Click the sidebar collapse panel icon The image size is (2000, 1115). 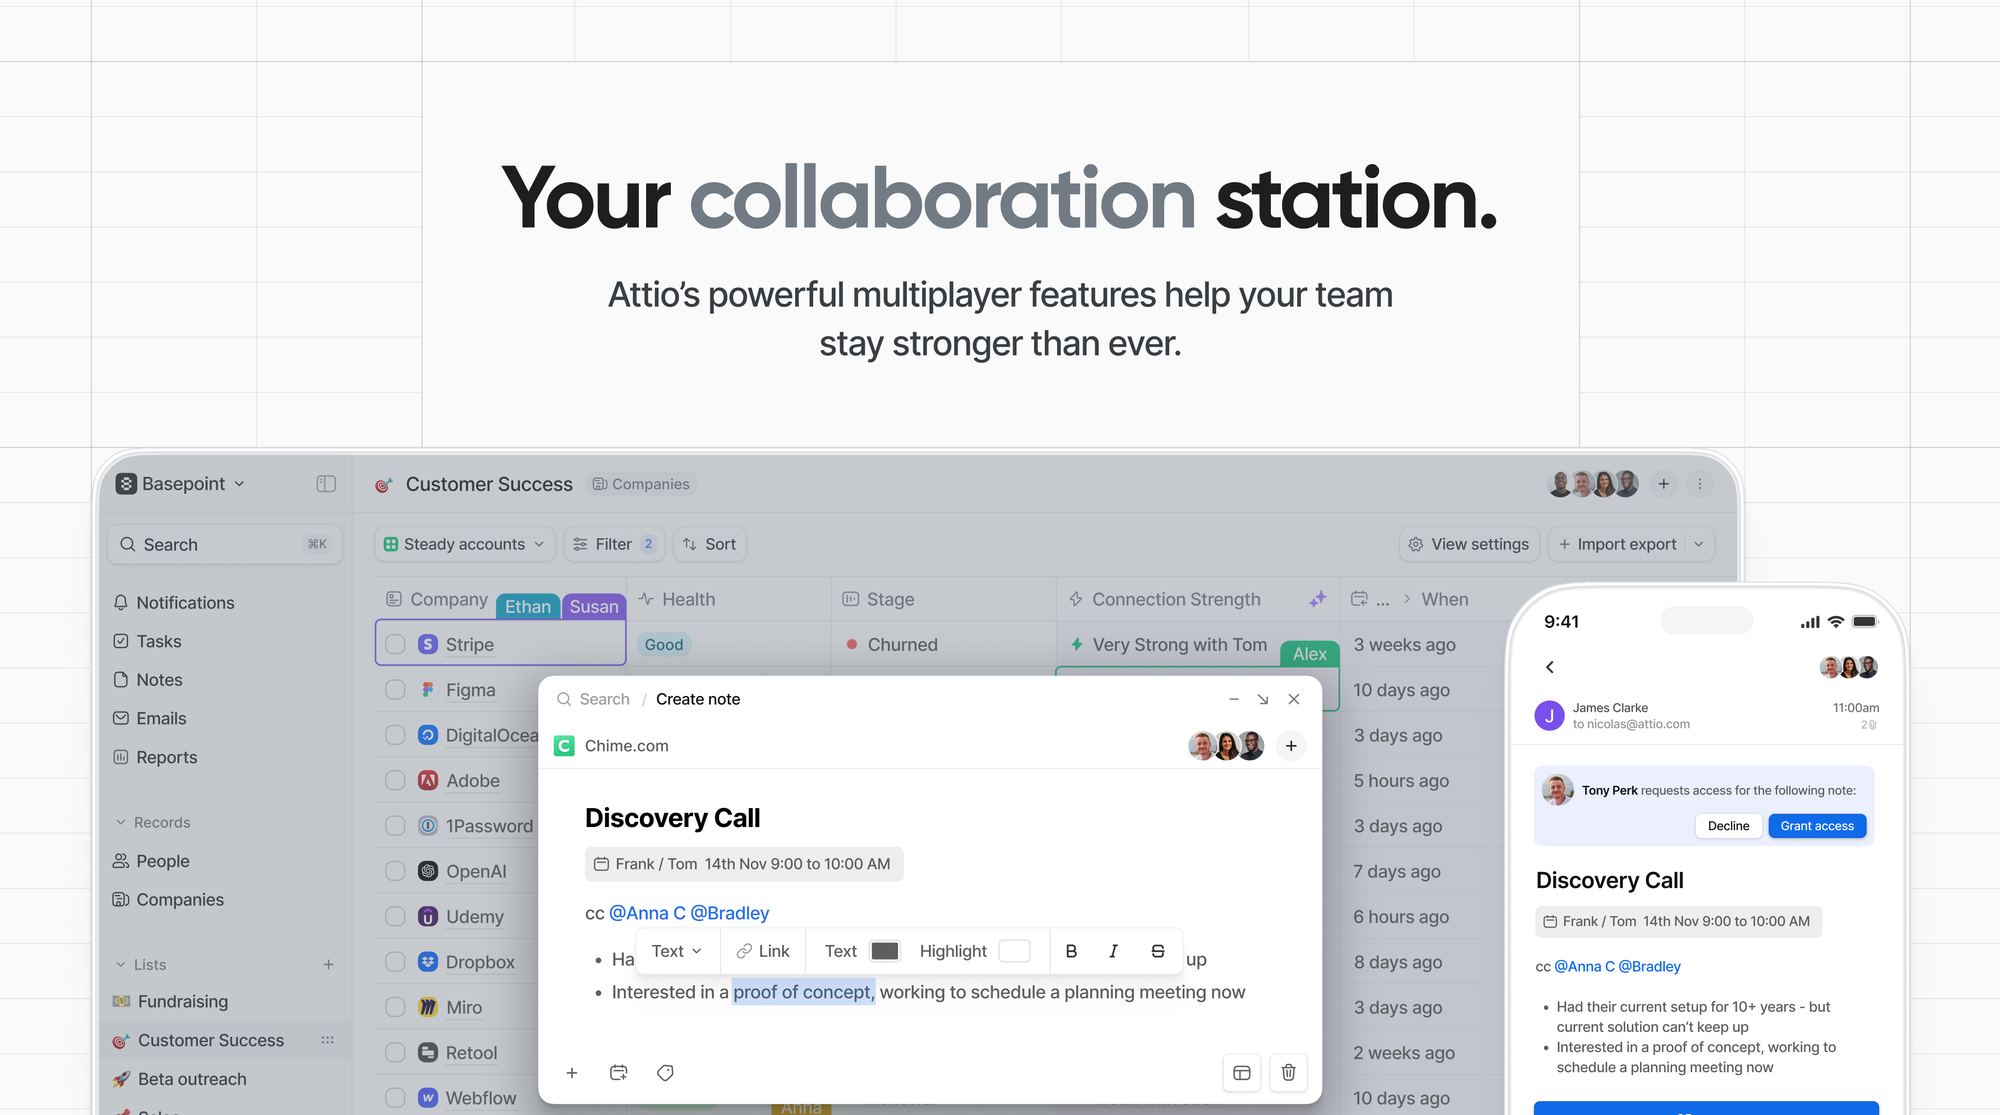coord(326,484)
